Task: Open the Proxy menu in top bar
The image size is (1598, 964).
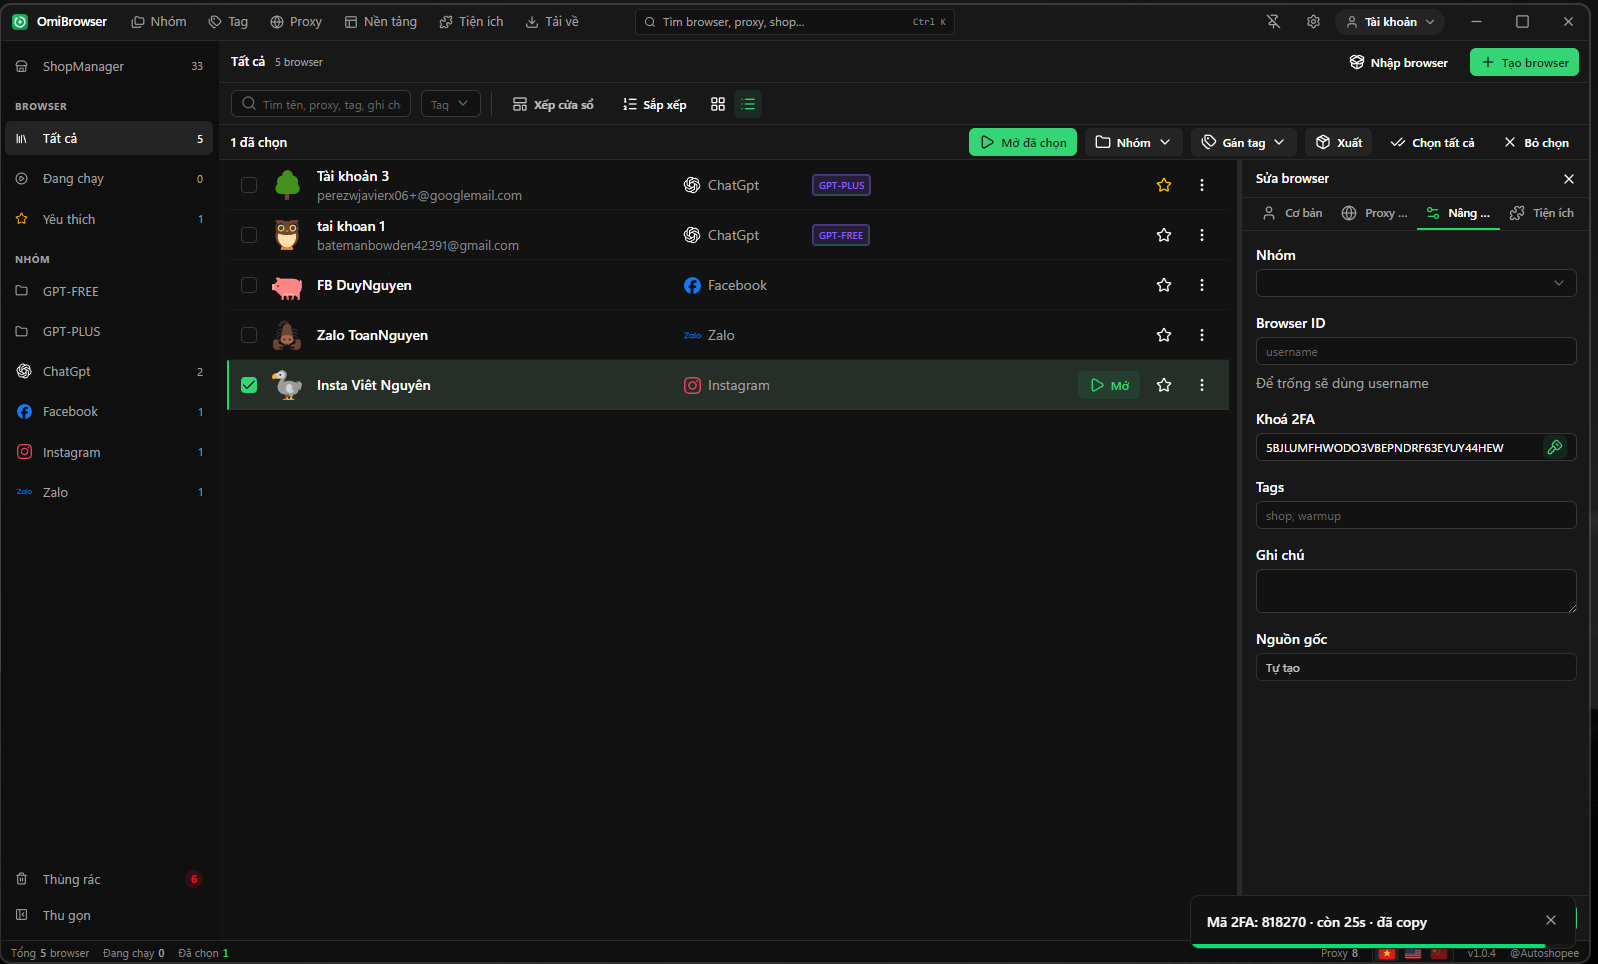Action: pyautogui.click(x=296, y=22)
